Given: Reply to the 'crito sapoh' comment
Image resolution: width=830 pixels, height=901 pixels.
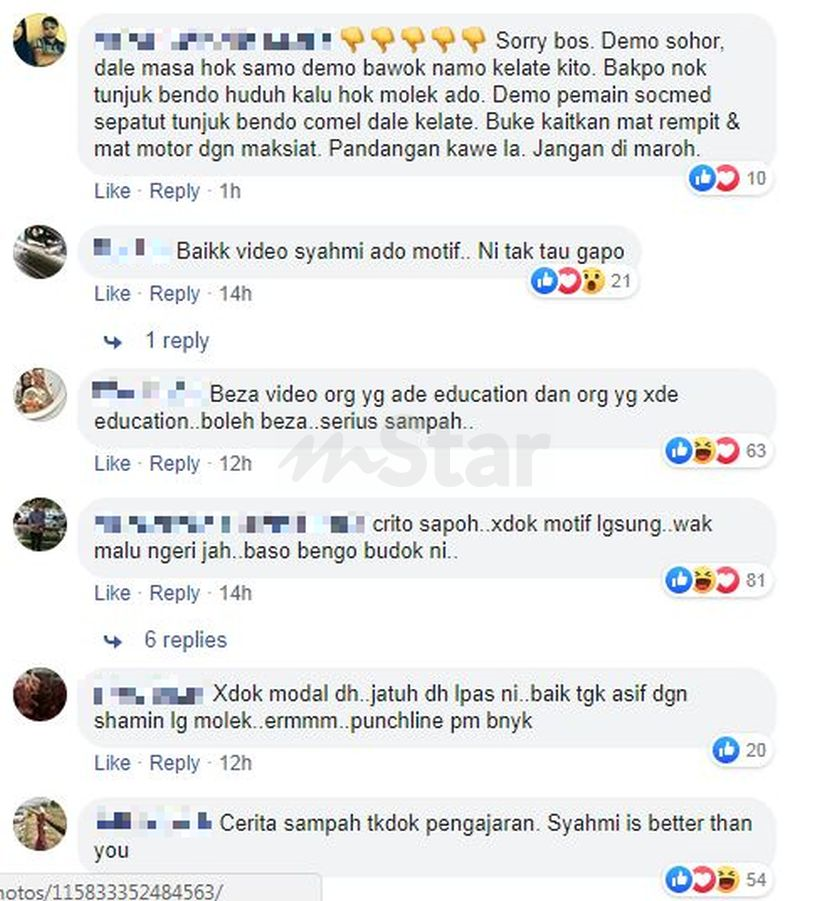Looking at the screenshot, I should tap(174, 592).
